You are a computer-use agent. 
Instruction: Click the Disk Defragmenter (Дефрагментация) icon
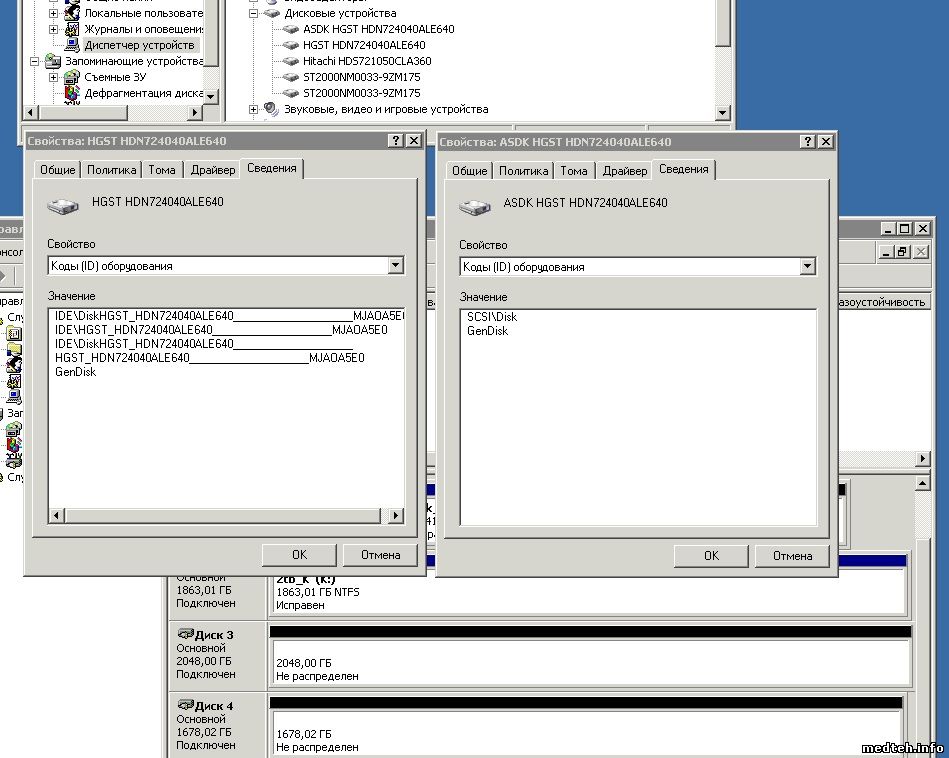coord(72,93)
